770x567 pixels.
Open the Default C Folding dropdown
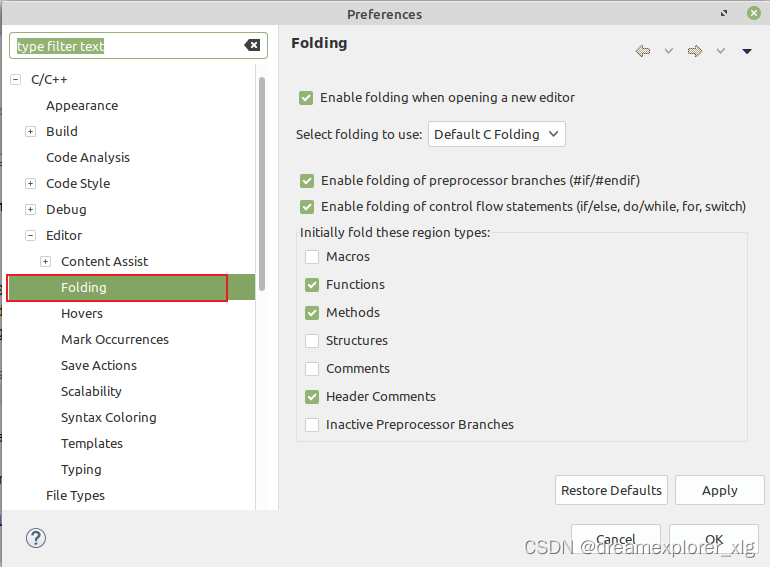pos(496,134)
